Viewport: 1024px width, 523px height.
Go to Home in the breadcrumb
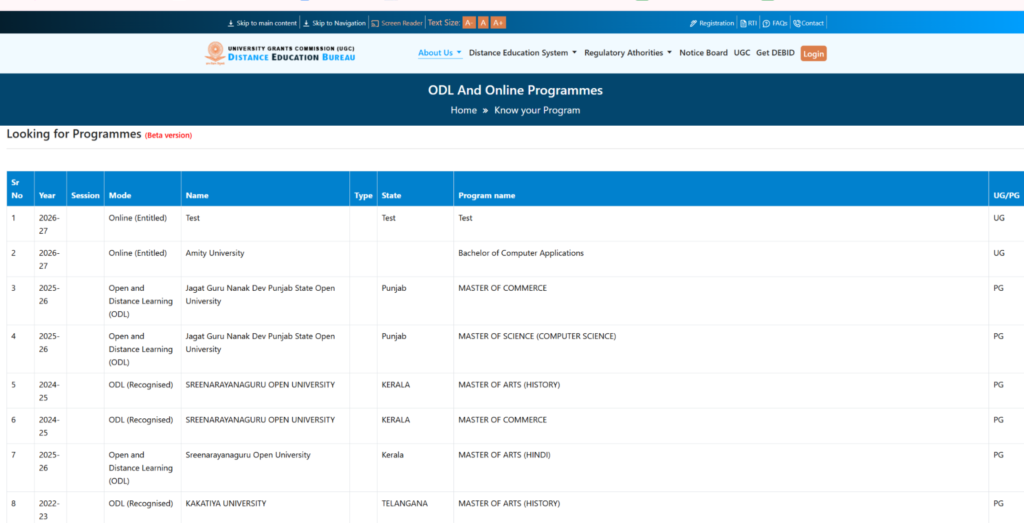pos(464,110)
